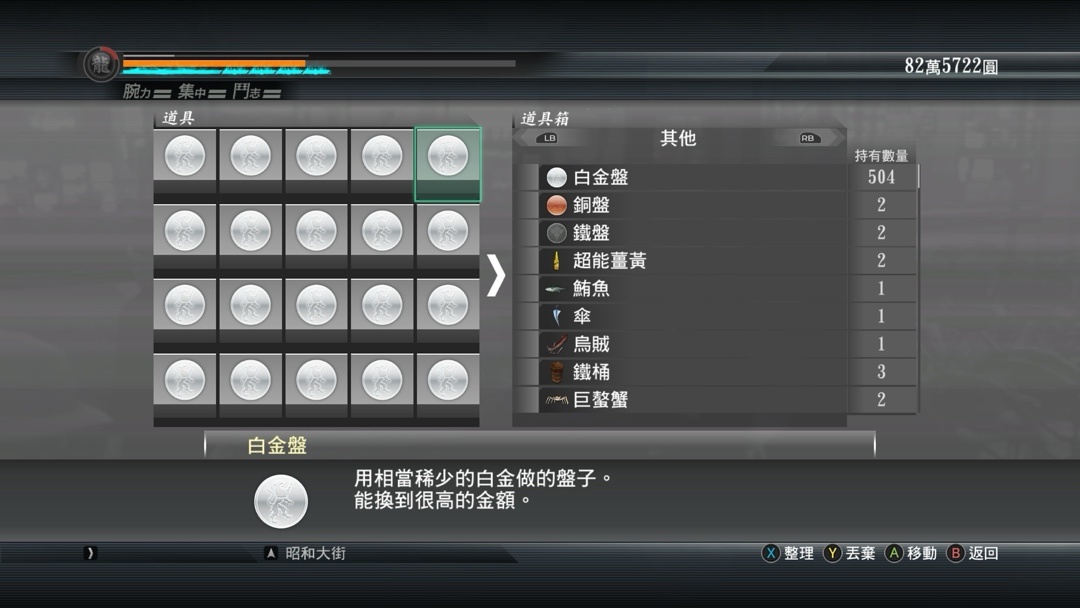1080x608 pixels.
Task: Click the quantity 3 for 鐵桶
Action: tap(882, 372)
